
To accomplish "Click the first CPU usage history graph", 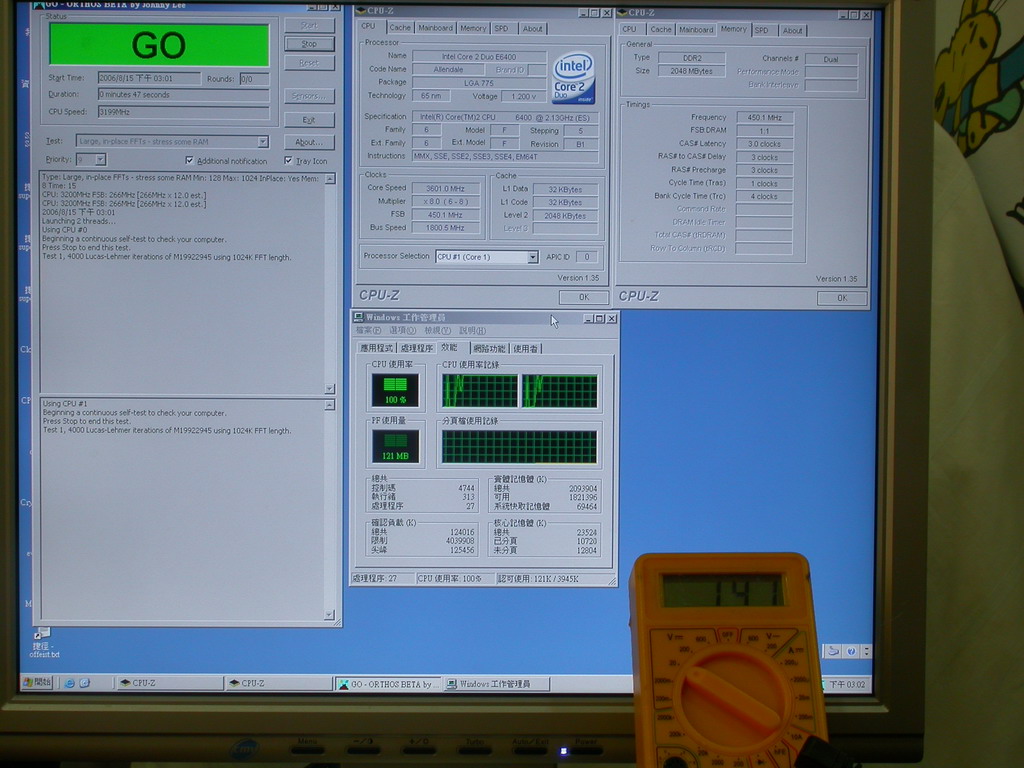I will point(480,391).
